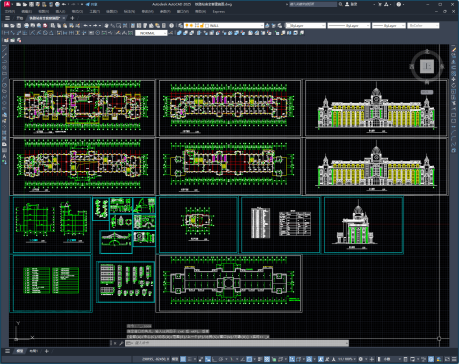459x364 pixels.
Task: Click Open in the quick access toolbar
Action: 25,4
